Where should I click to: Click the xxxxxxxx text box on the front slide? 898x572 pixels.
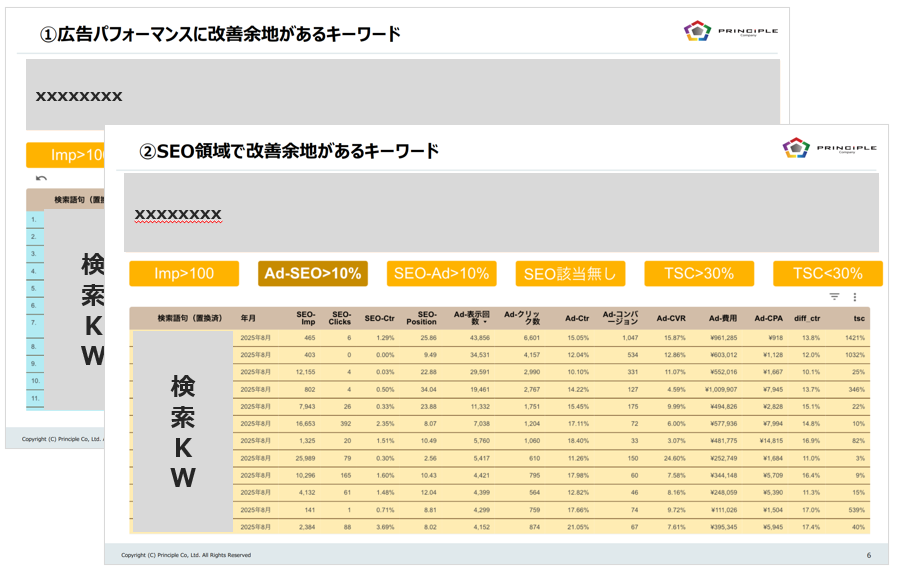(x=178, y=215)
